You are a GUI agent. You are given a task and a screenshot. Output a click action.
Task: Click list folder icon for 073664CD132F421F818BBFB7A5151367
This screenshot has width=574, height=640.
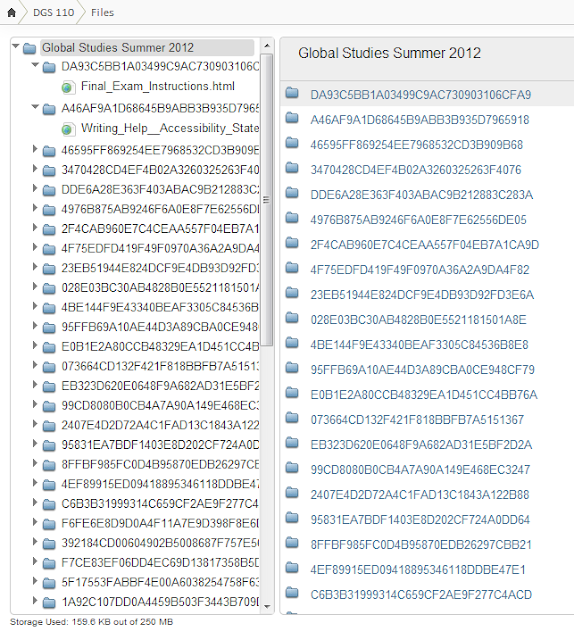coord(292,418)
